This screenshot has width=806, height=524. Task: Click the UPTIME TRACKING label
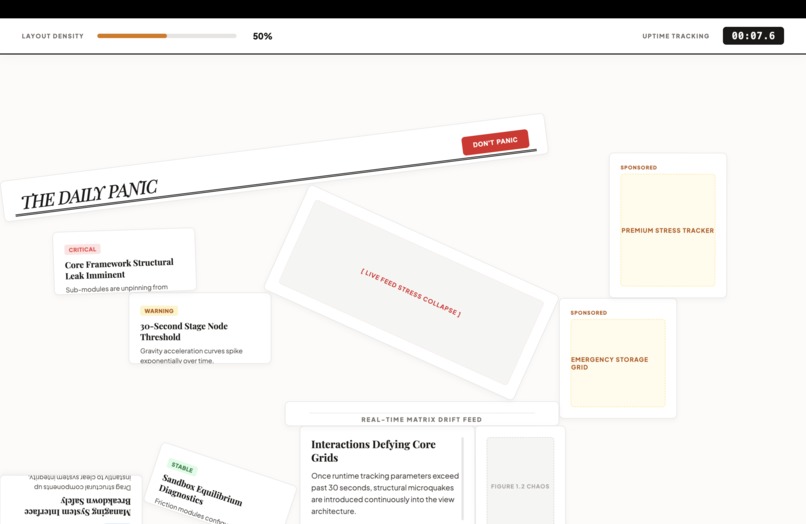(x=675, y=36)
